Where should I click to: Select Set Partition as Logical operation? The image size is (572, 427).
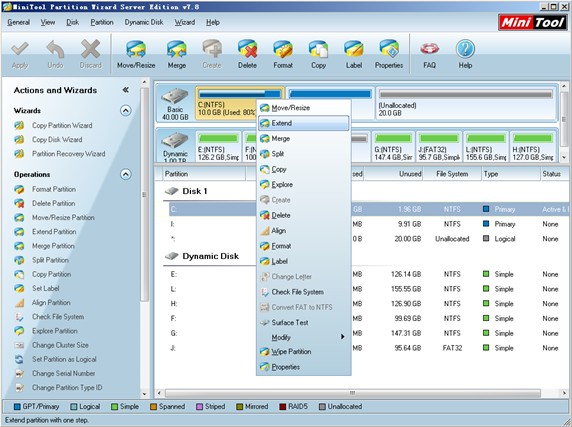pyautogui.click(x=64, y=359)
